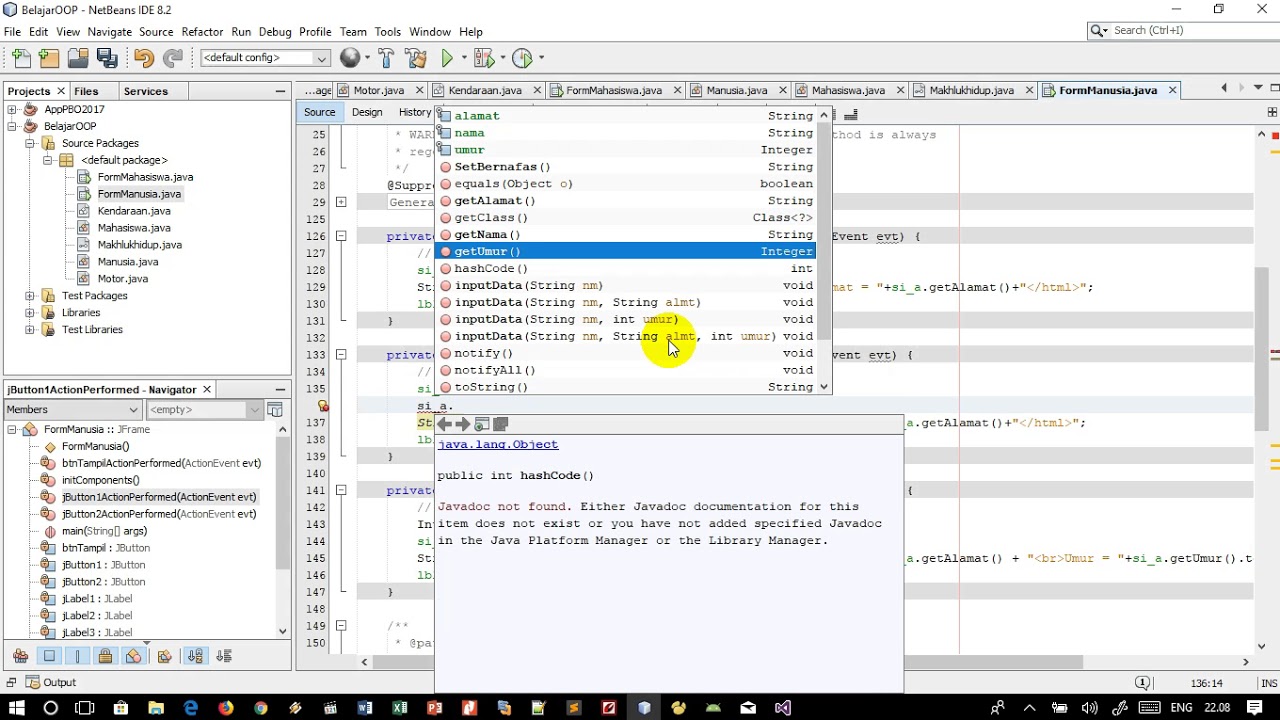The height and width of the screenshot is (720, 1280).
Task: Click the navigator view options icon beside filter
Action: pos(275,409)
